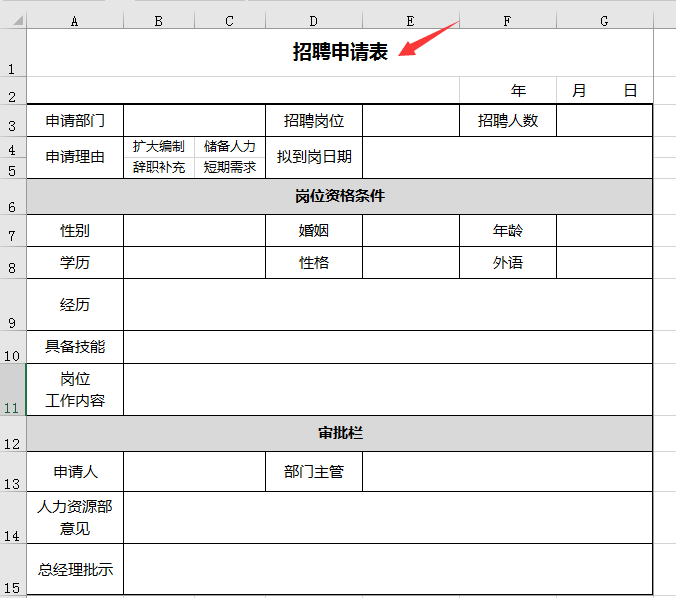
Task: Select column F header
Action: [x=508, y=21]
